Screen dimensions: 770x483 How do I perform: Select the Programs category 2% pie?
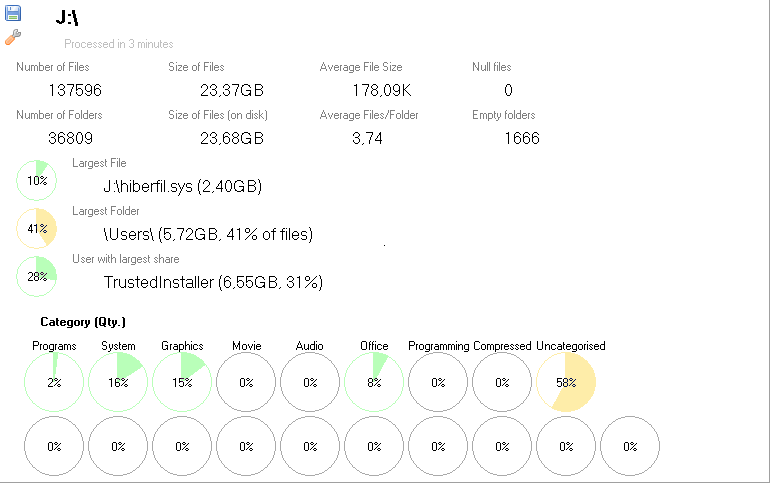tap(54, 382)
